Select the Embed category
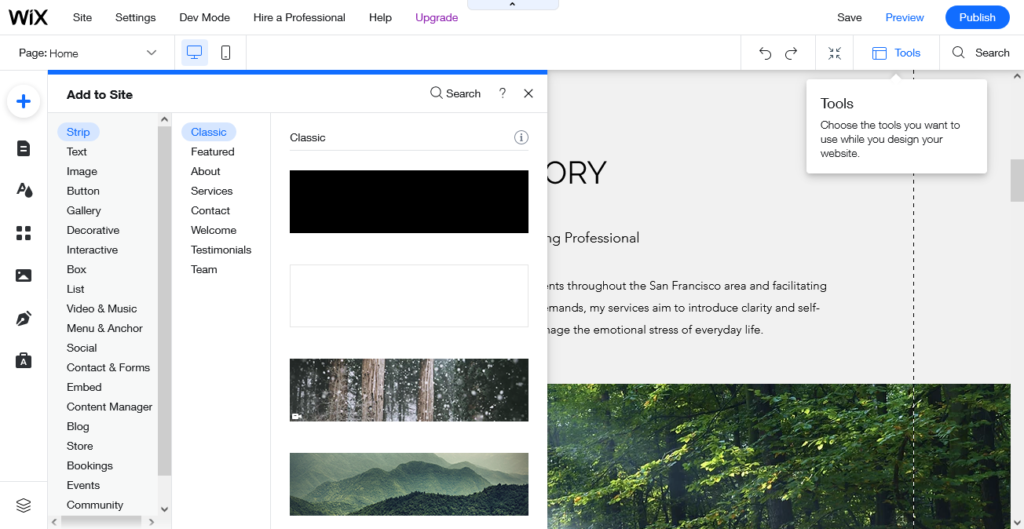The height and width of the screenshot is (529, 1024). [84, 387]
